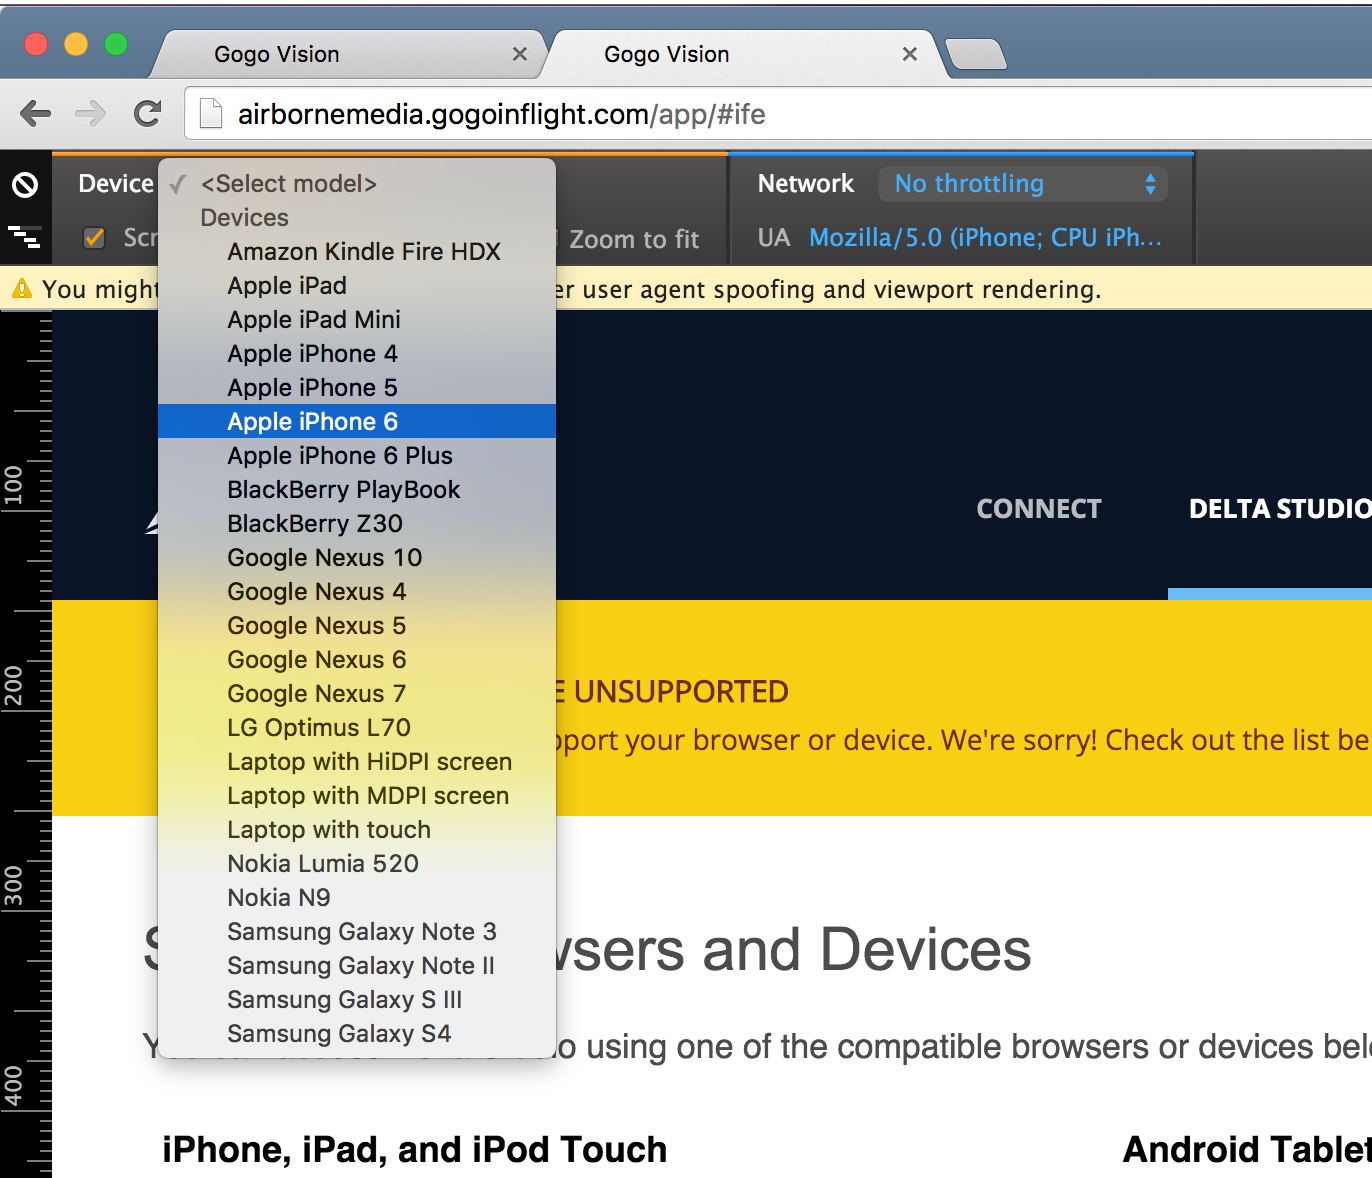
Task: Open the No throttling network dropdown
Action: 1022,184
